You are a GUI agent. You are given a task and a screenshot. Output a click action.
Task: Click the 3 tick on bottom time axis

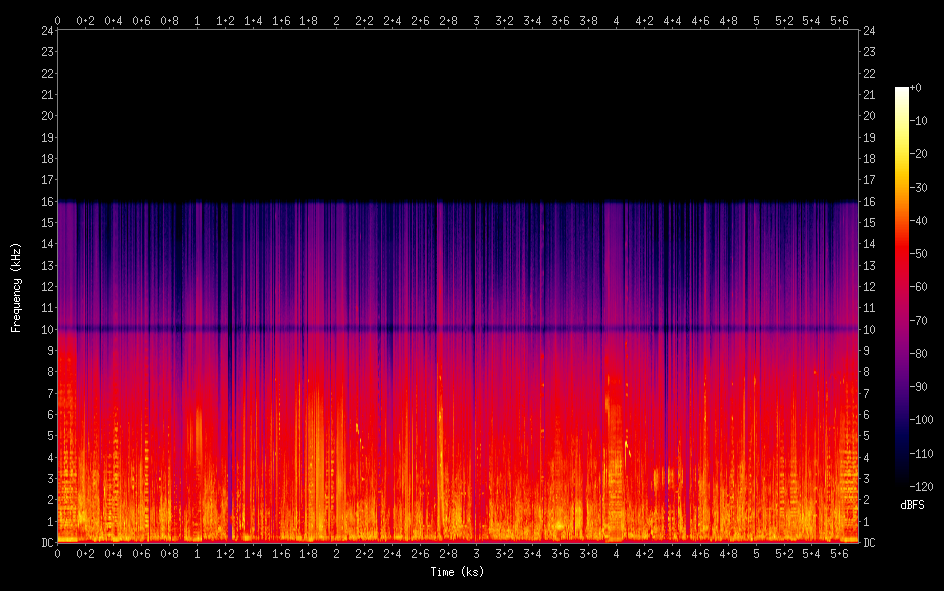coord(476,553)
